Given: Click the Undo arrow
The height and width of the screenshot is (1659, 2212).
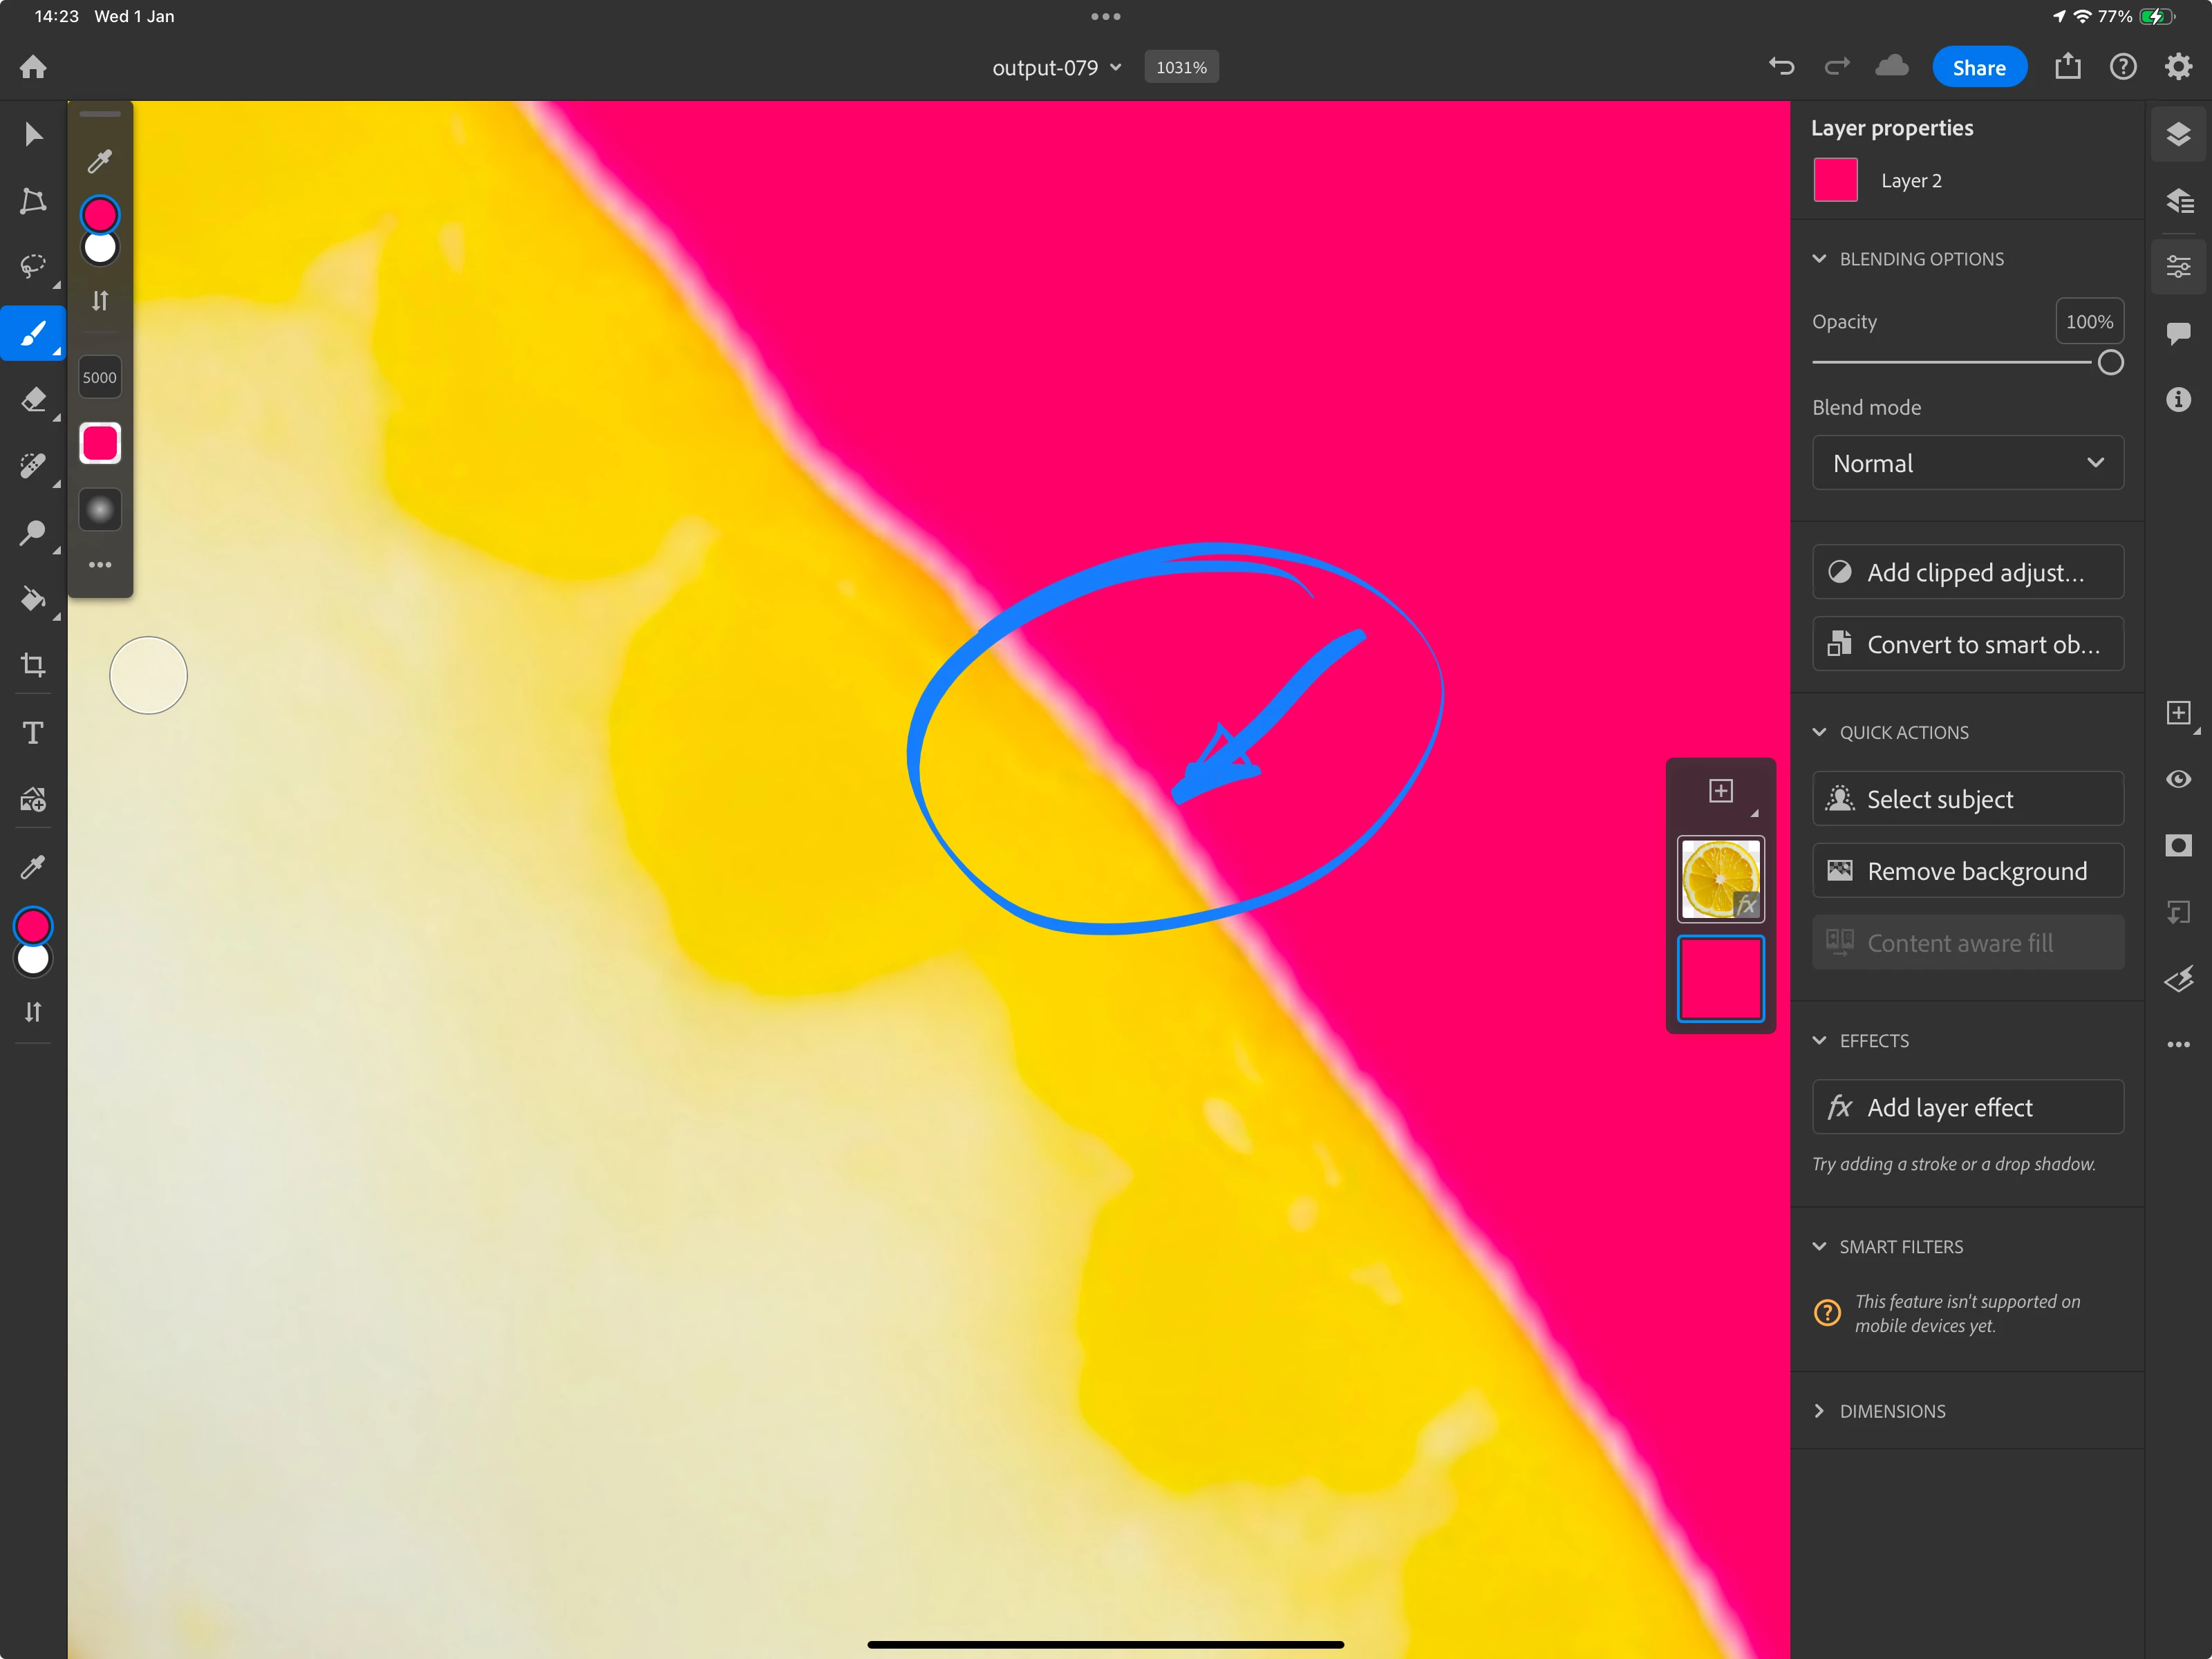Looking at the screenshot, I should tap(1781, 67).
